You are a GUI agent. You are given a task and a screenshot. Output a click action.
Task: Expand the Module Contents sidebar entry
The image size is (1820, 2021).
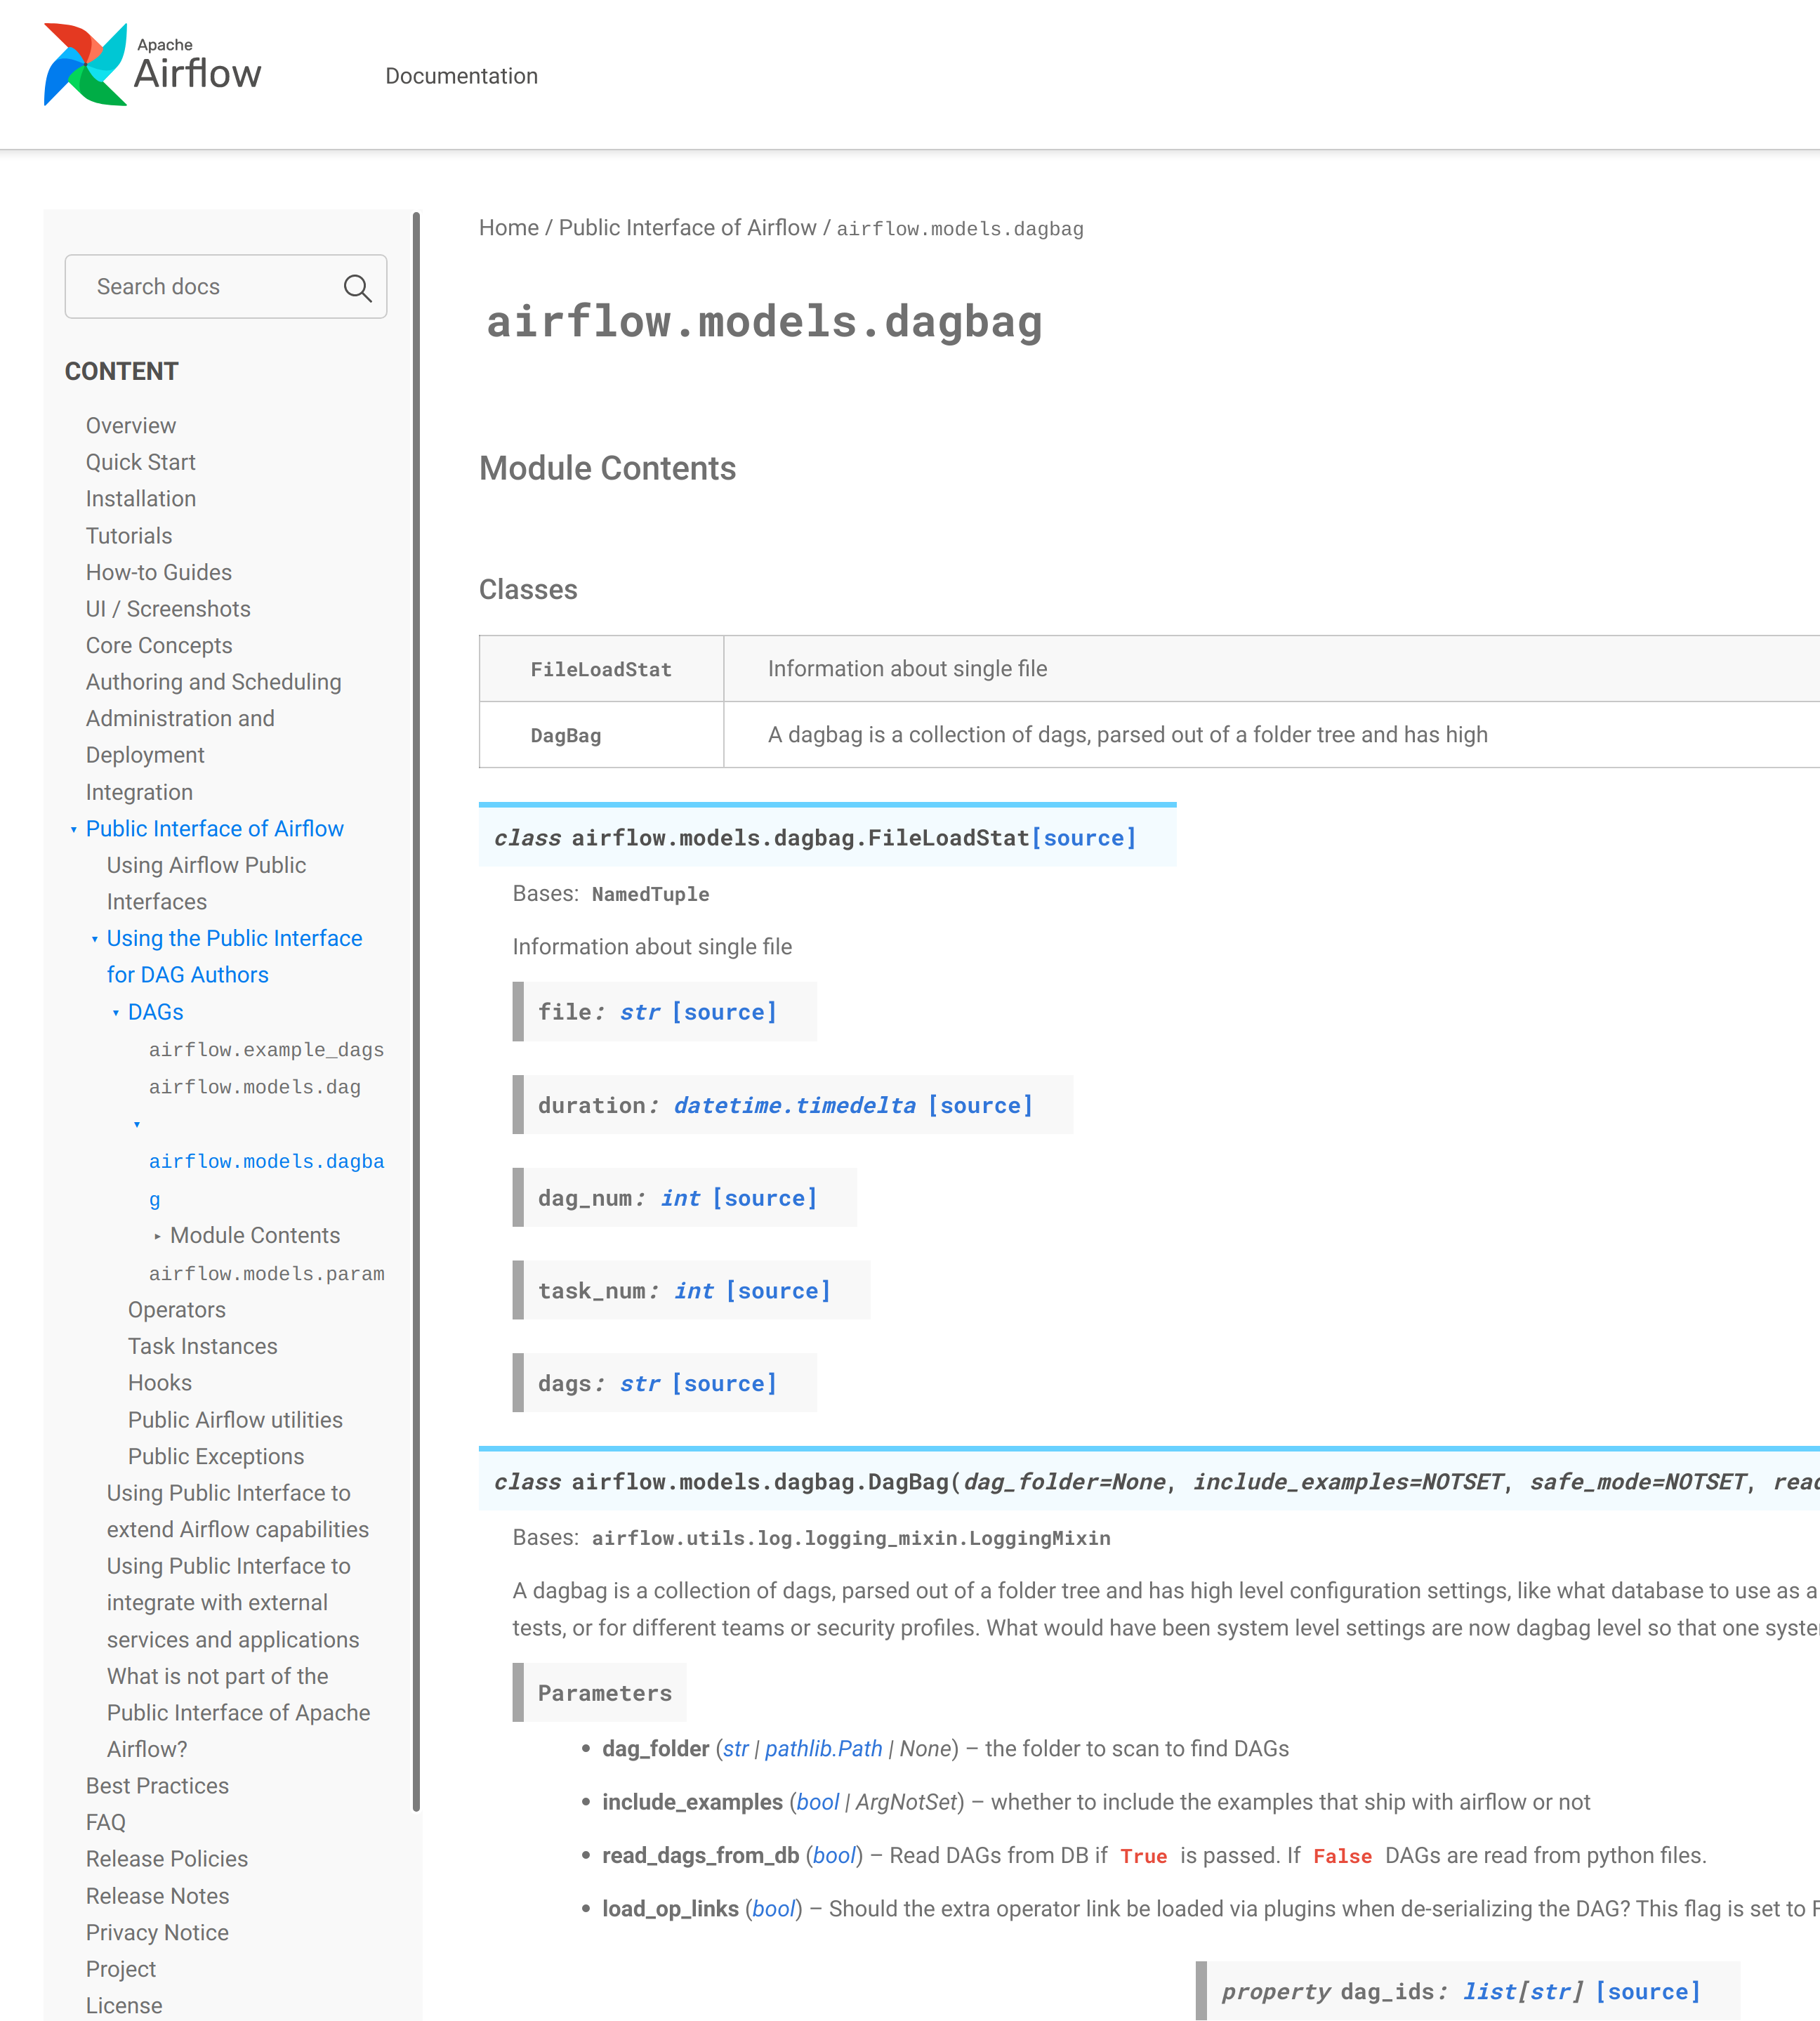[158, 1236]
